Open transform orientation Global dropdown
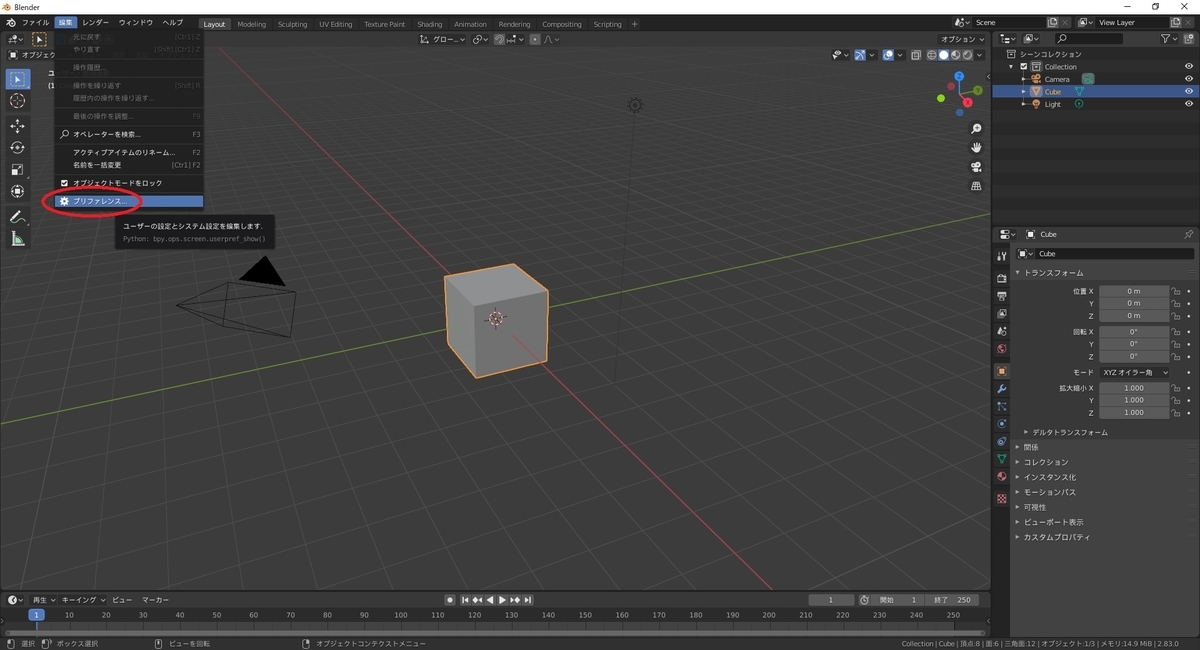Image resolution: width=1200 pixels, height=650 pixels. tap(442, 39)
